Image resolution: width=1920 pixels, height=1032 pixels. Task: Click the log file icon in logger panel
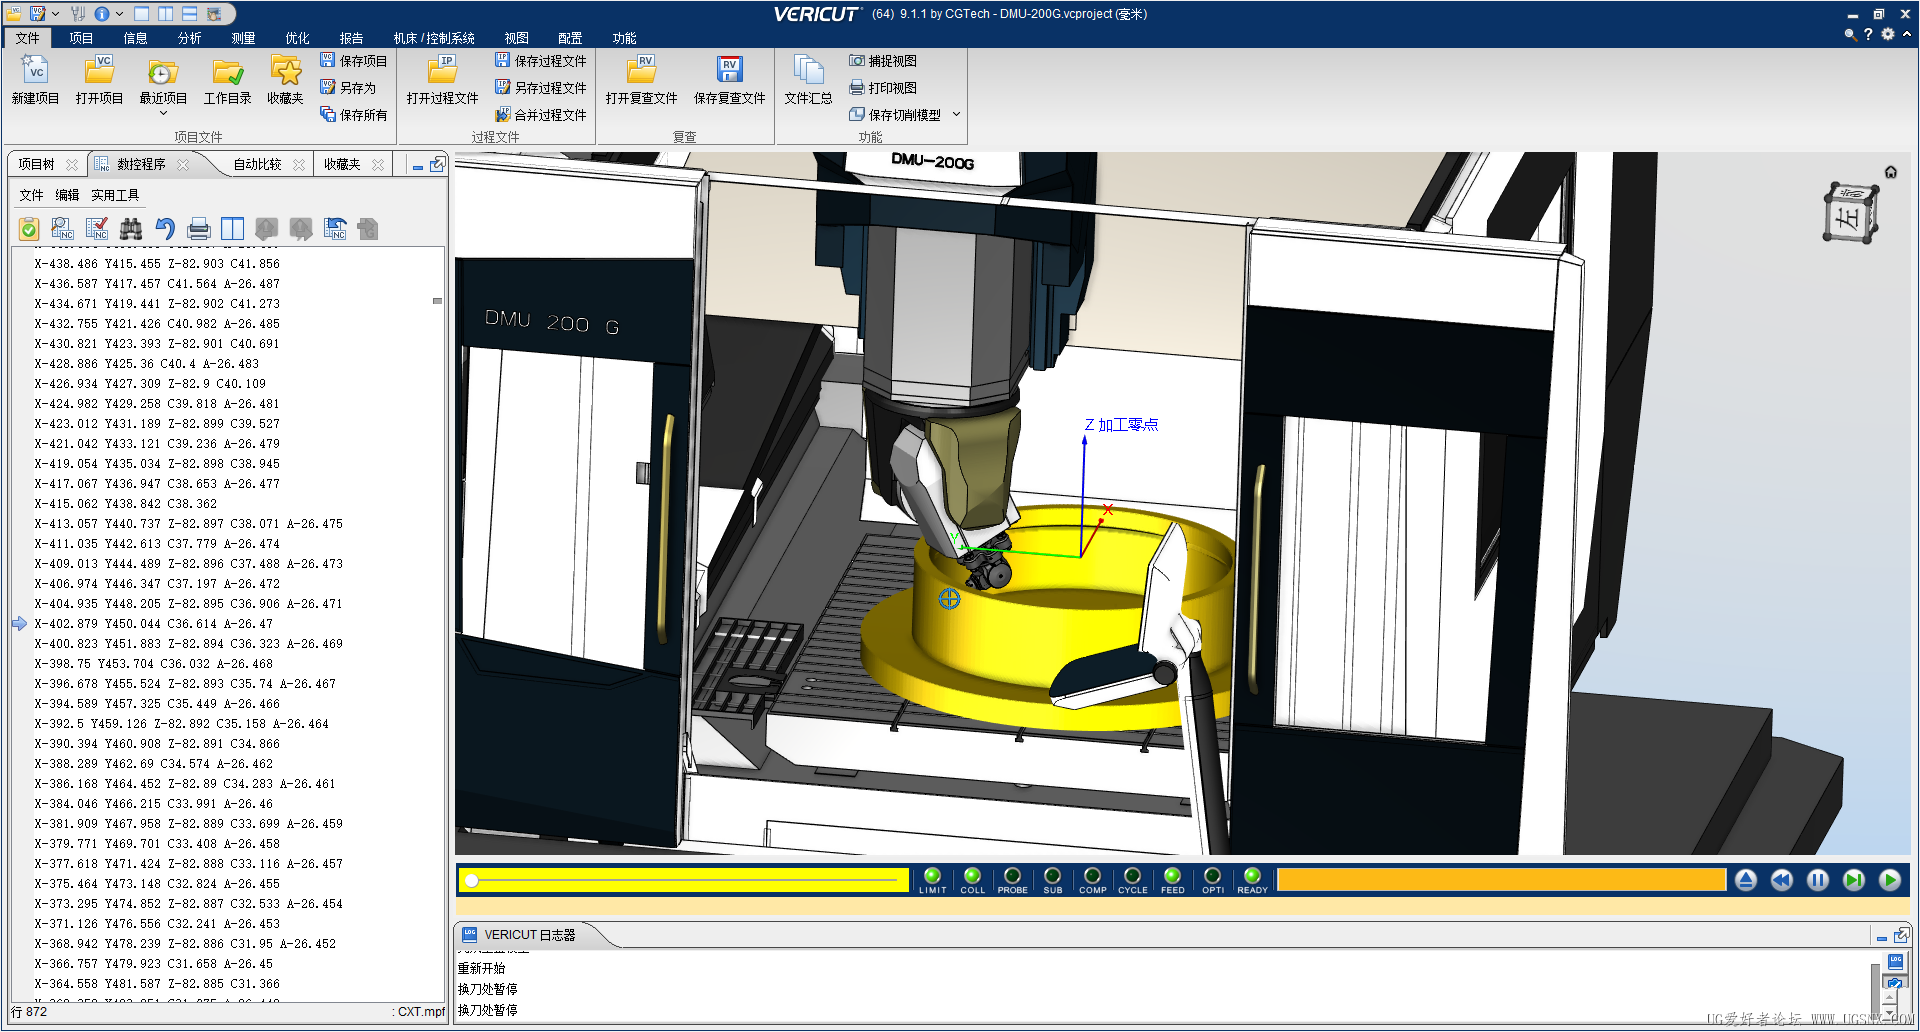pyautogui.click(x=1895, y=961)
